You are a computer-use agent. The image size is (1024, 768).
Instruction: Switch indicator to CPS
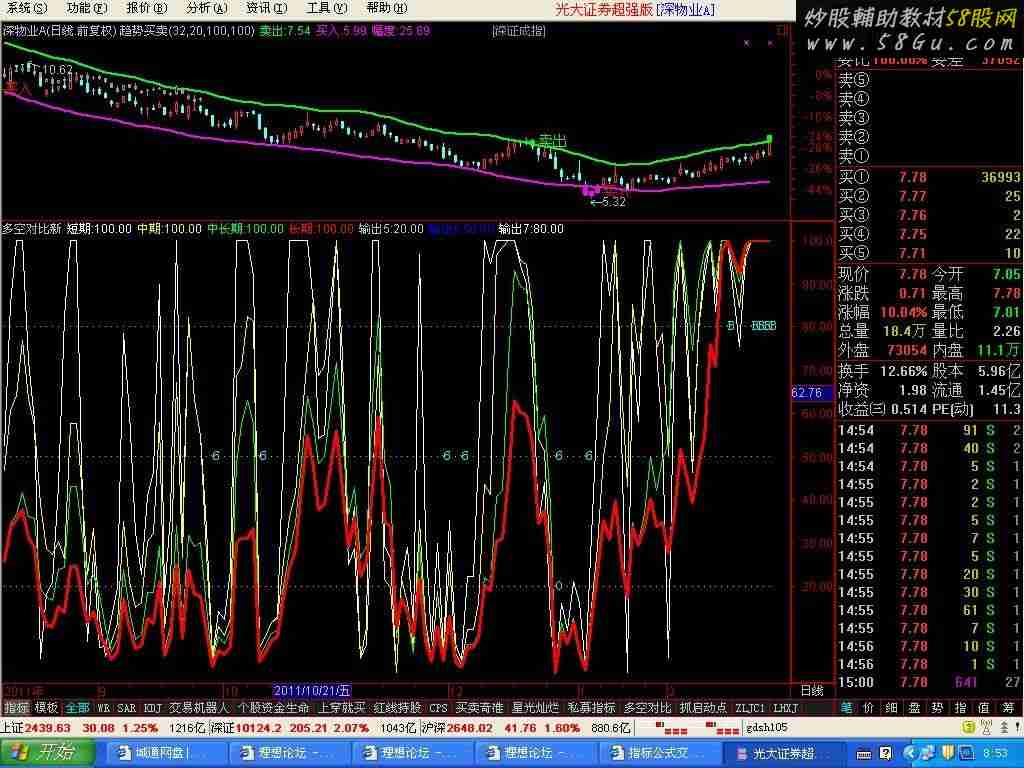point(438,707)
